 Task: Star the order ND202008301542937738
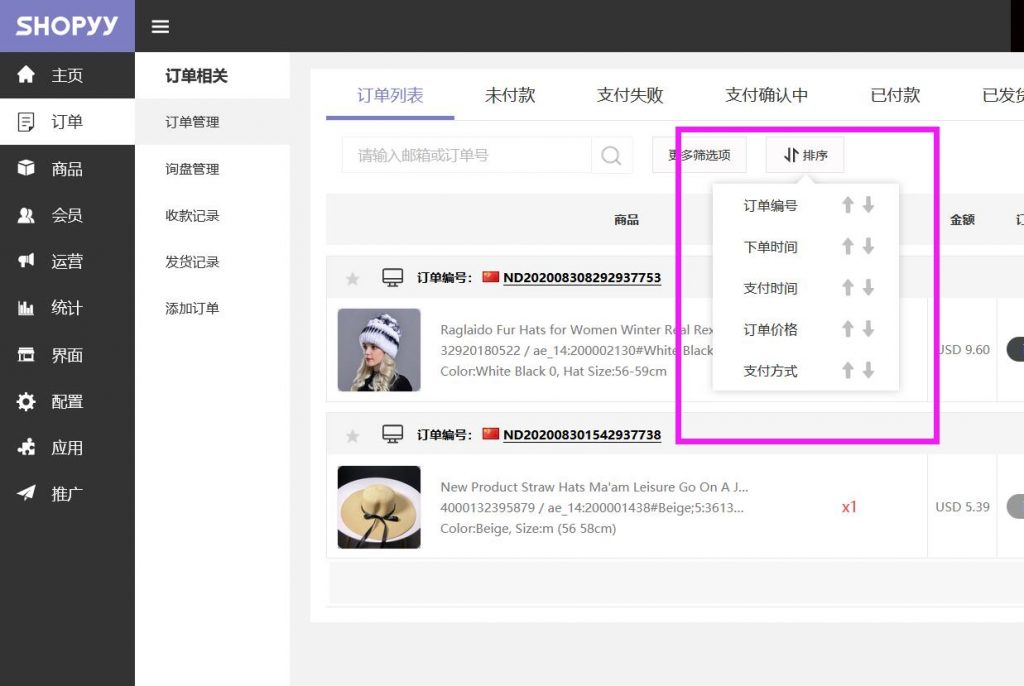pyautogui.click(x=353, y=436)
